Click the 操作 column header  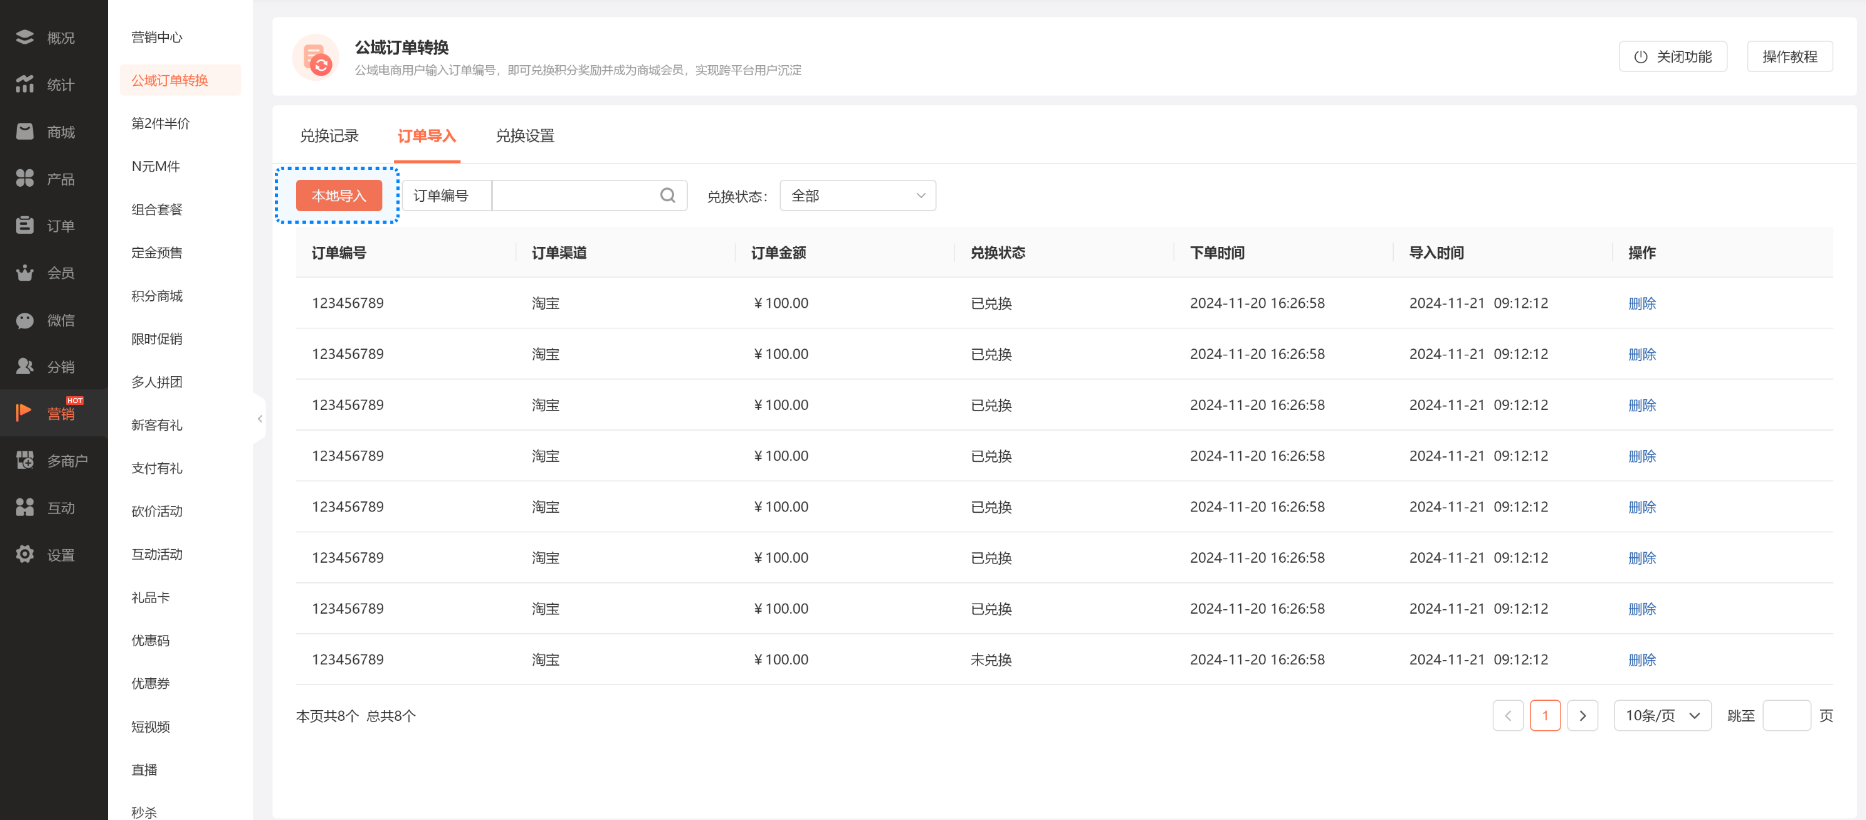[x=1642, y=253]
